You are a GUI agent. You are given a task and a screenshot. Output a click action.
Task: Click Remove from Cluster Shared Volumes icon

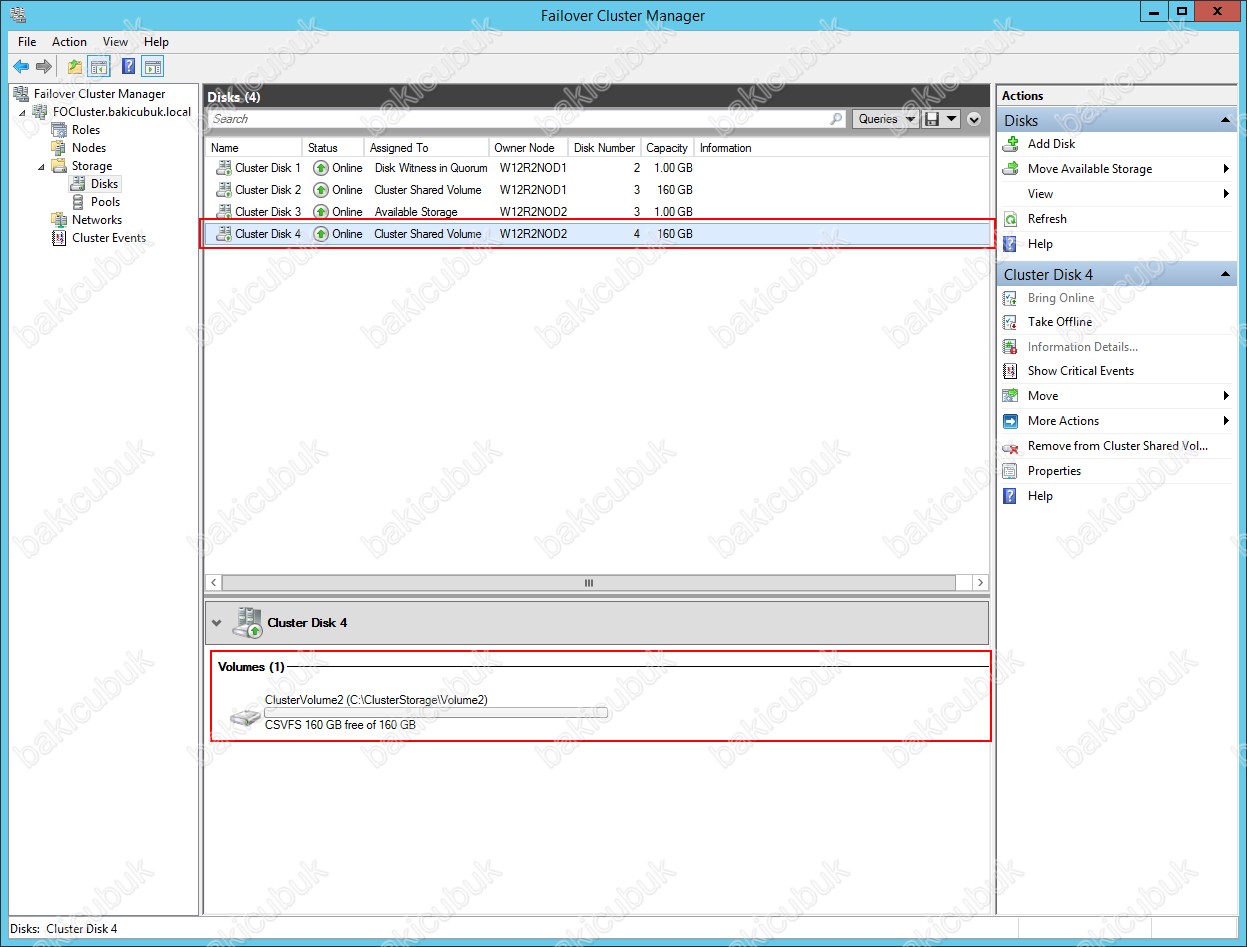pos(1011,446)
